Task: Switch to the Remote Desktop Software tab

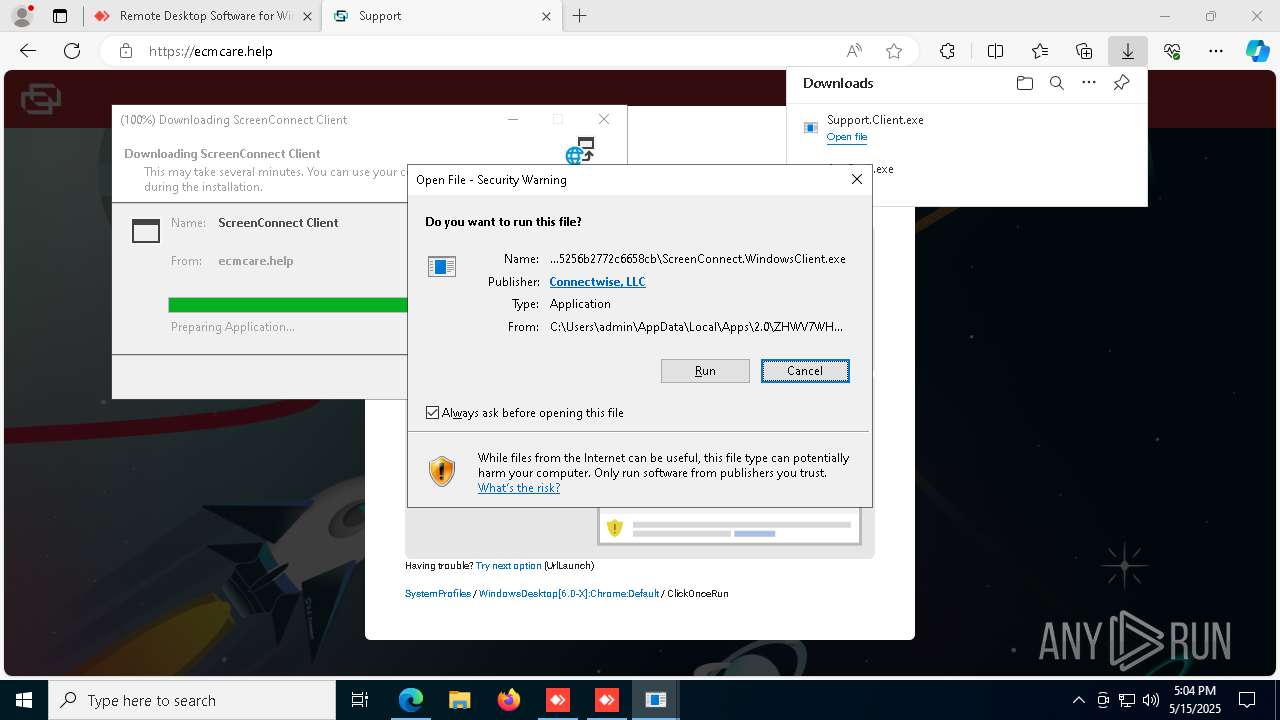Action: pyautogui.click(x=201, y=16)
